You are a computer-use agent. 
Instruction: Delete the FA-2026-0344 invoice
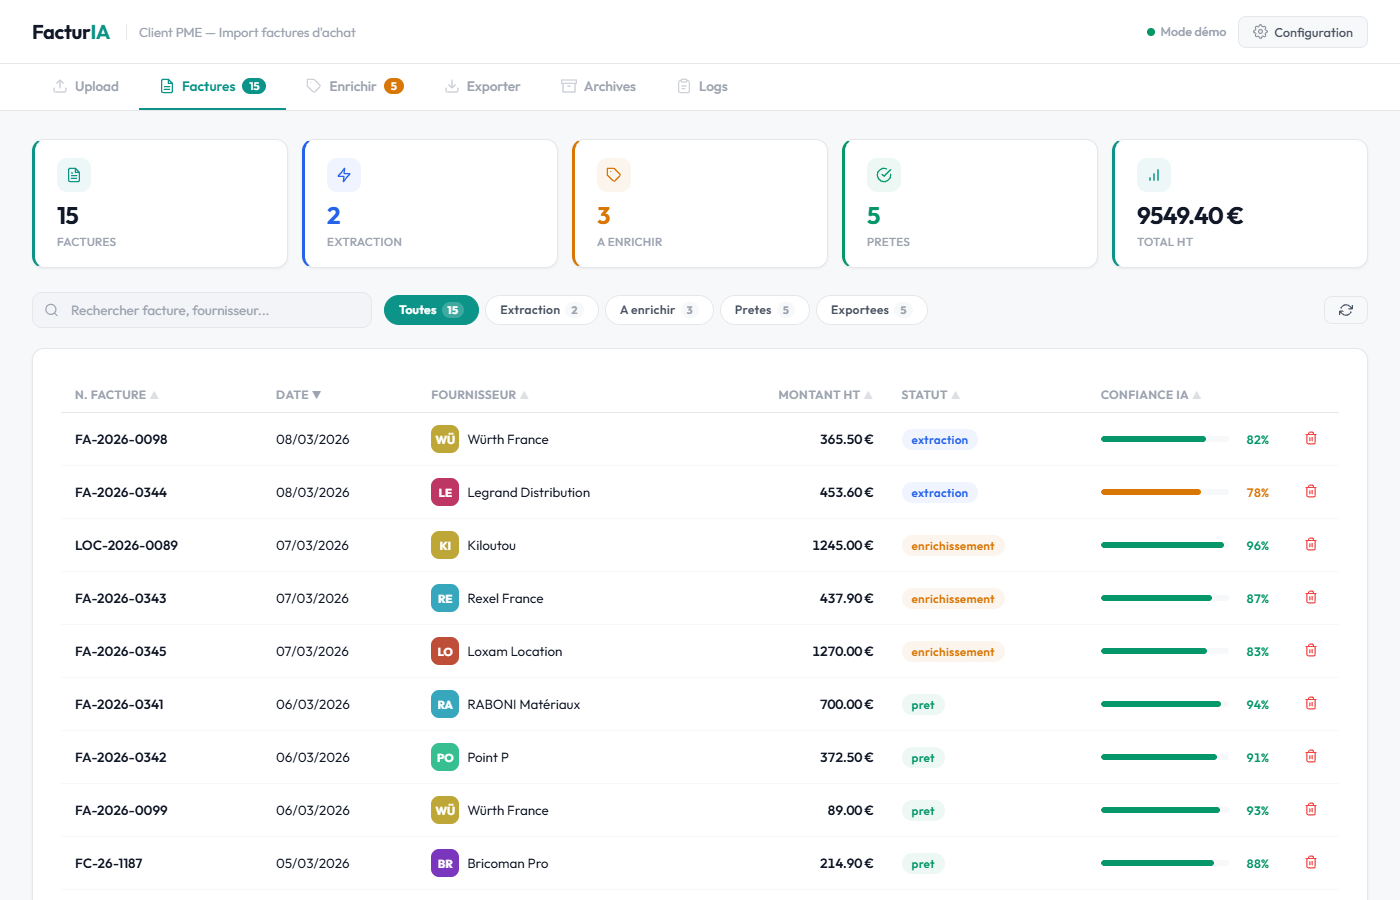coord(1311,491)
